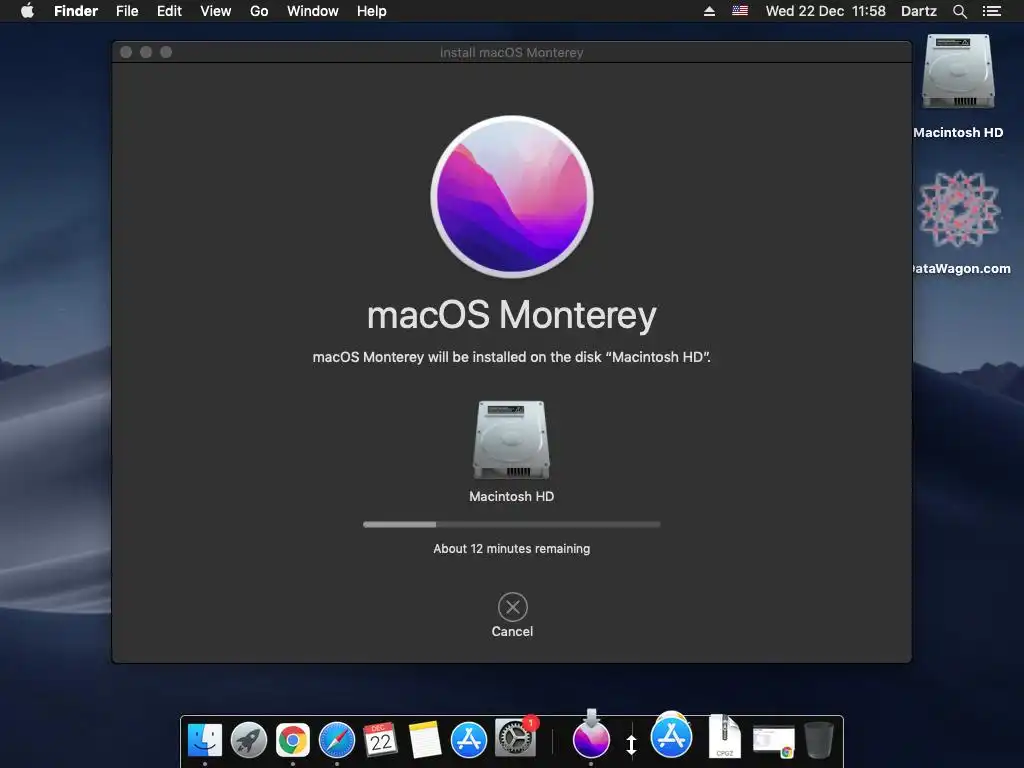Open Calendar showing 22 in the Dock
This screenshot has height=768, width=1024.
click(x=380, y=740)
